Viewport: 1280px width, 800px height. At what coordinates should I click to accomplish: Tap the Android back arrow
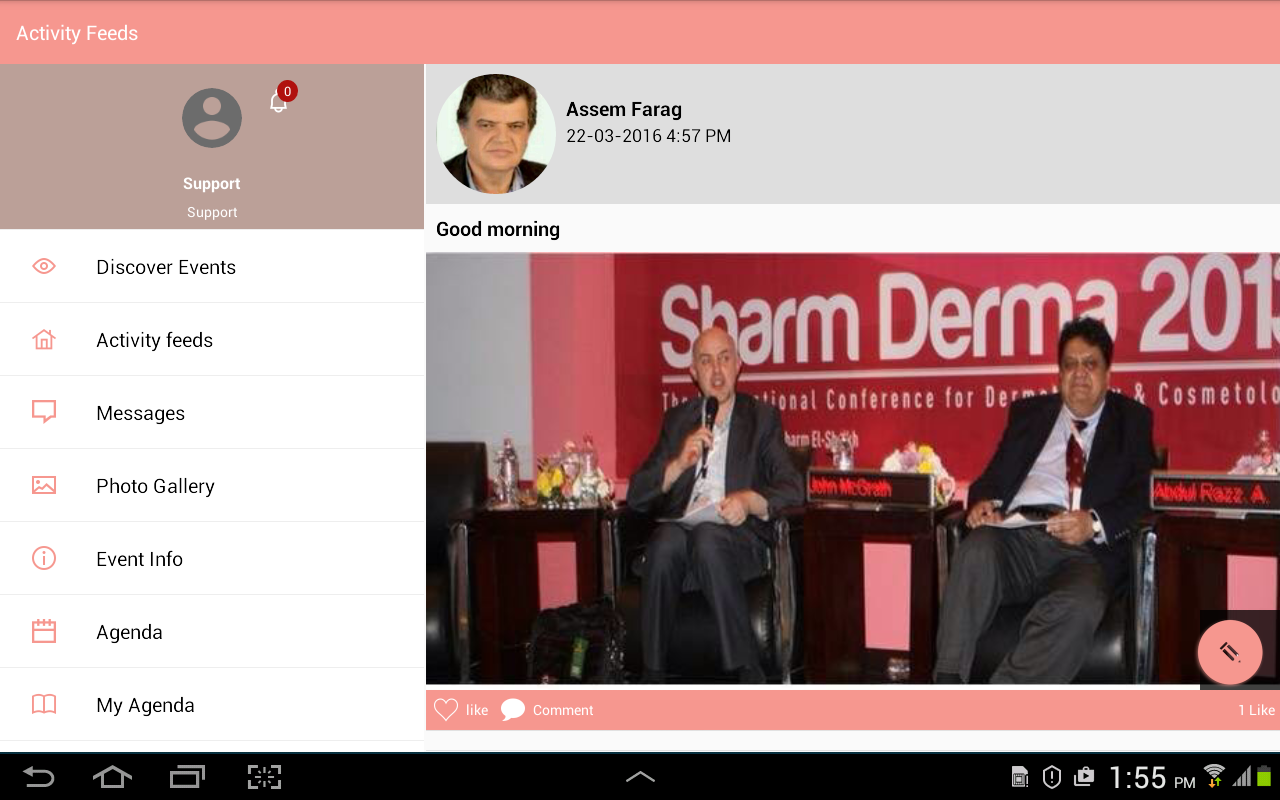click(39, 777)
